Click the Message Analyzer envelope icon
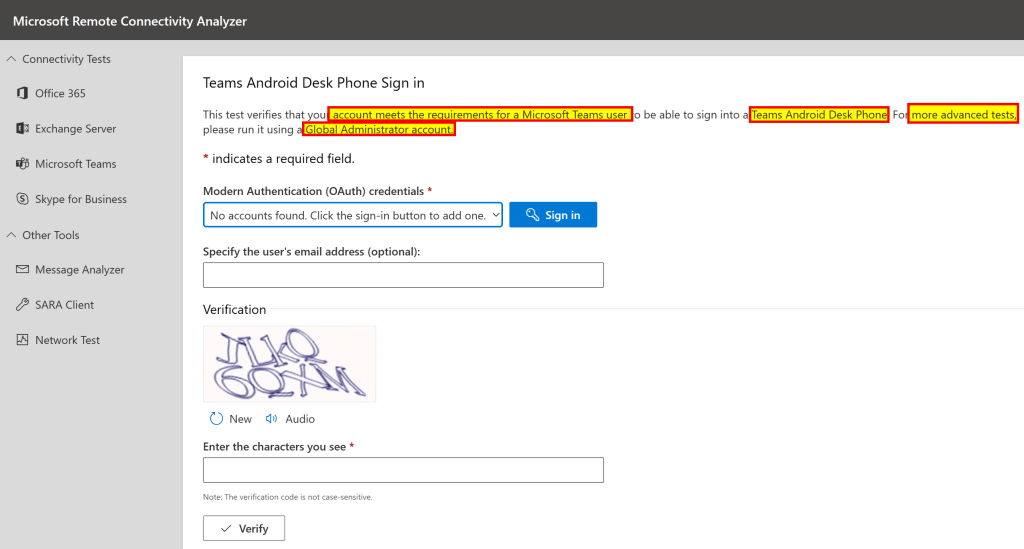The height and width of the screenshot is (549, 1024). click(x=22, y=270)
